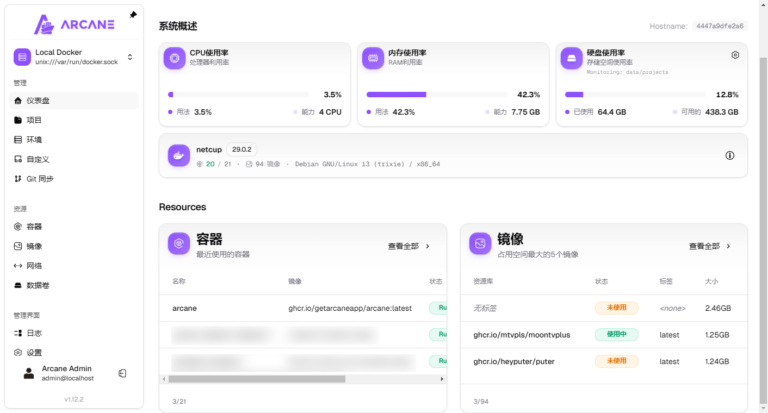Click the 容器 card icon
Screen dimensions: 768x413
[179, 243]
